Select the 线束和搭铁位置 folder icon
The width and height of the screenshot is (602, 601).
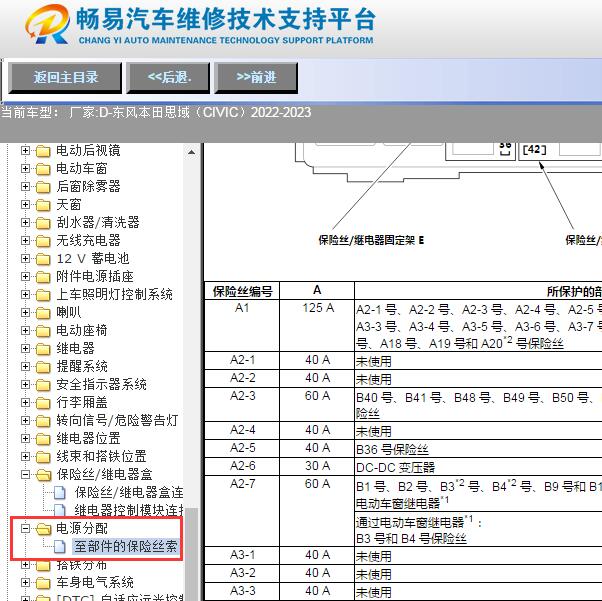click(x=43, y=457)
